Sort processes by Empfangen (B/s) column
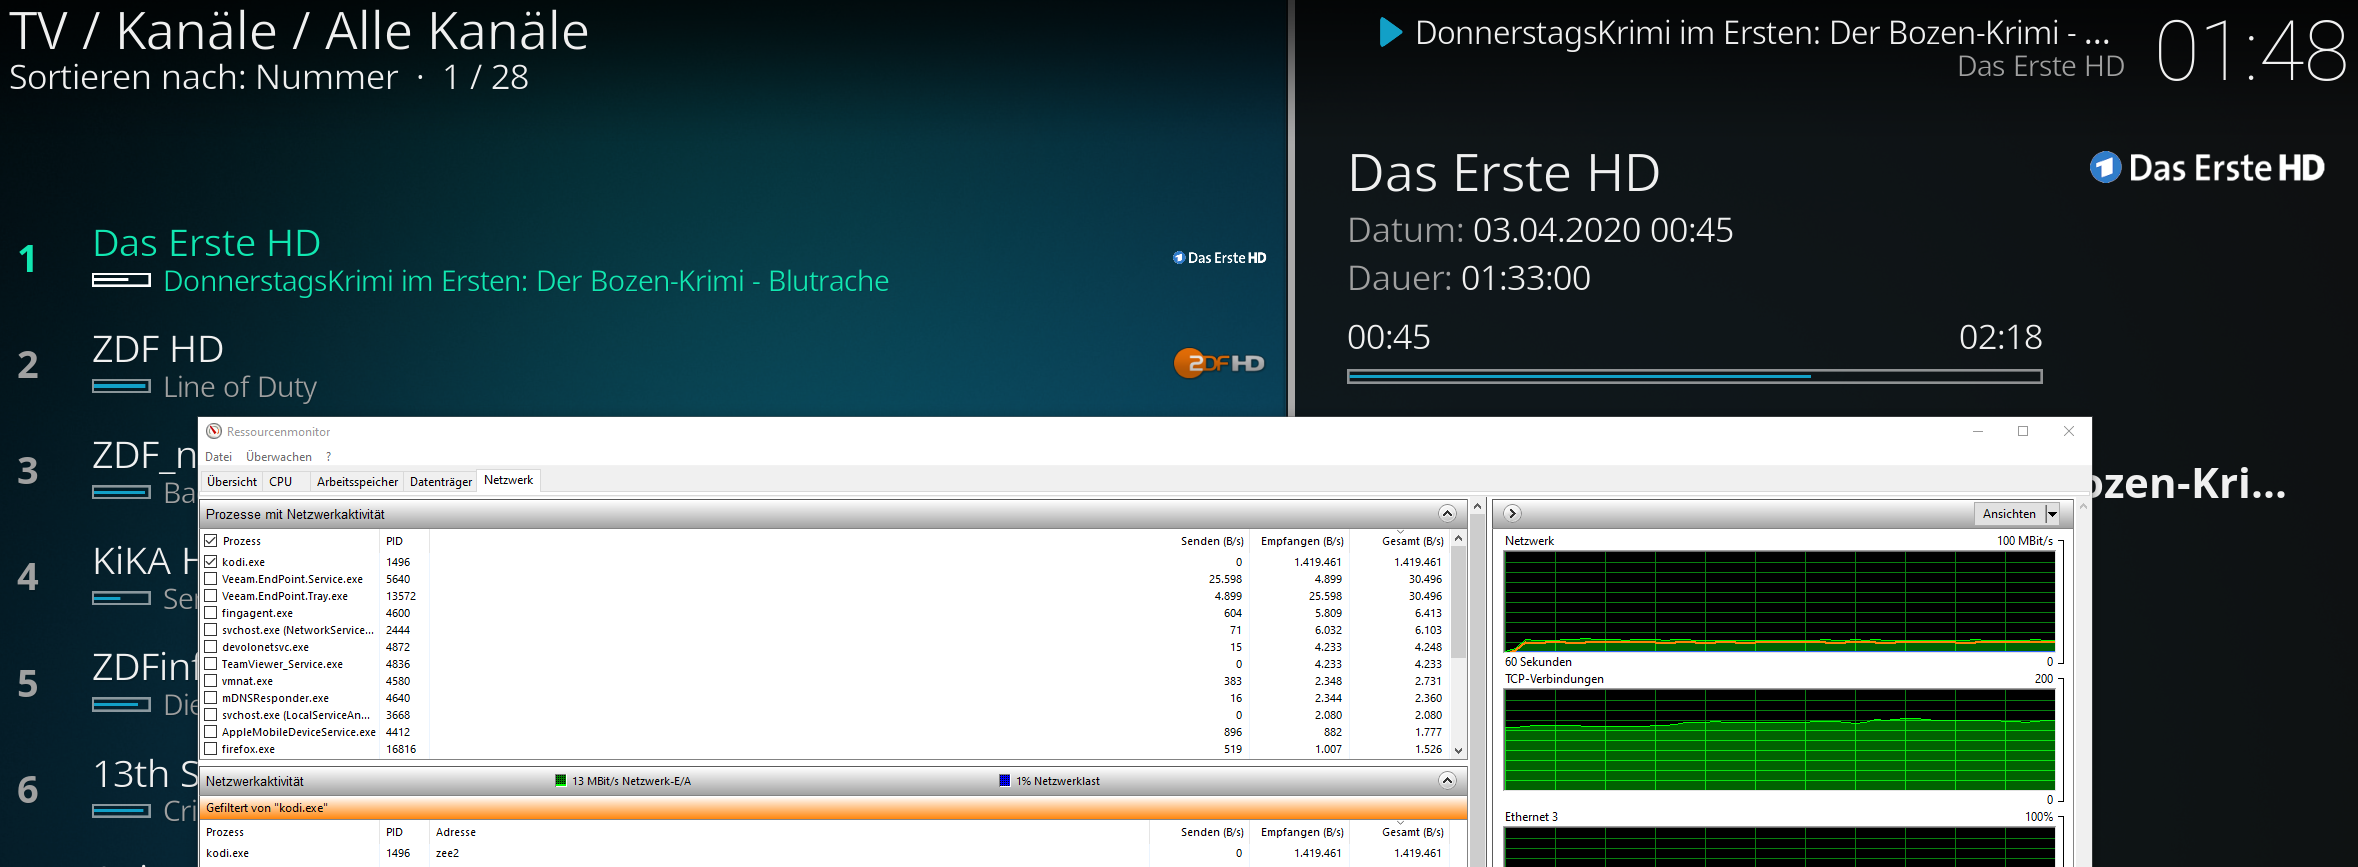This screenshot has width=2358, height=867. [x=1301, y=541]
